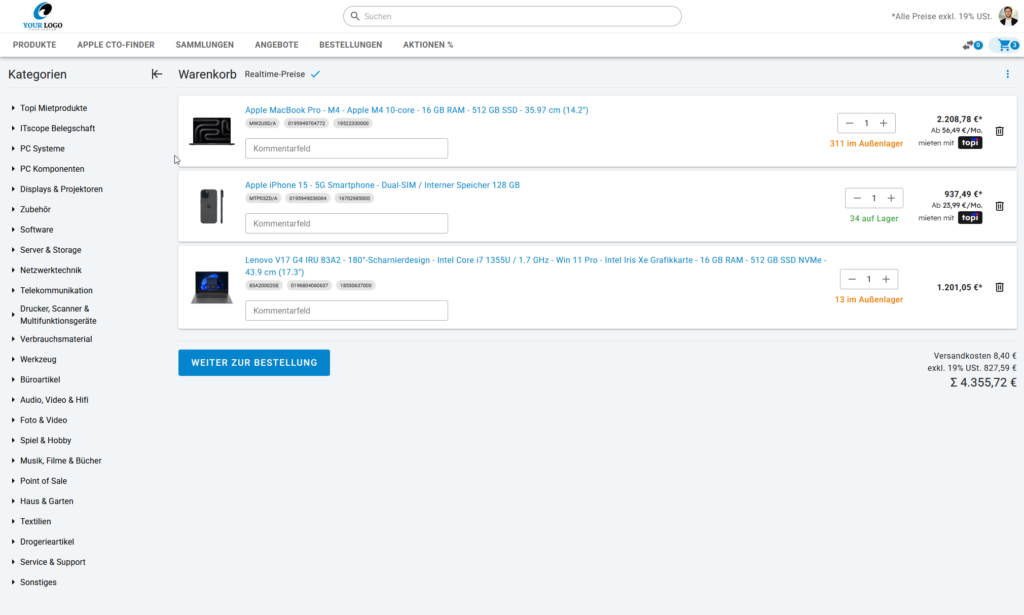This screenshot has width=1024, height=615.
Task: Select the Musik, Filme & Bücher category
Action: pos(61,461)
